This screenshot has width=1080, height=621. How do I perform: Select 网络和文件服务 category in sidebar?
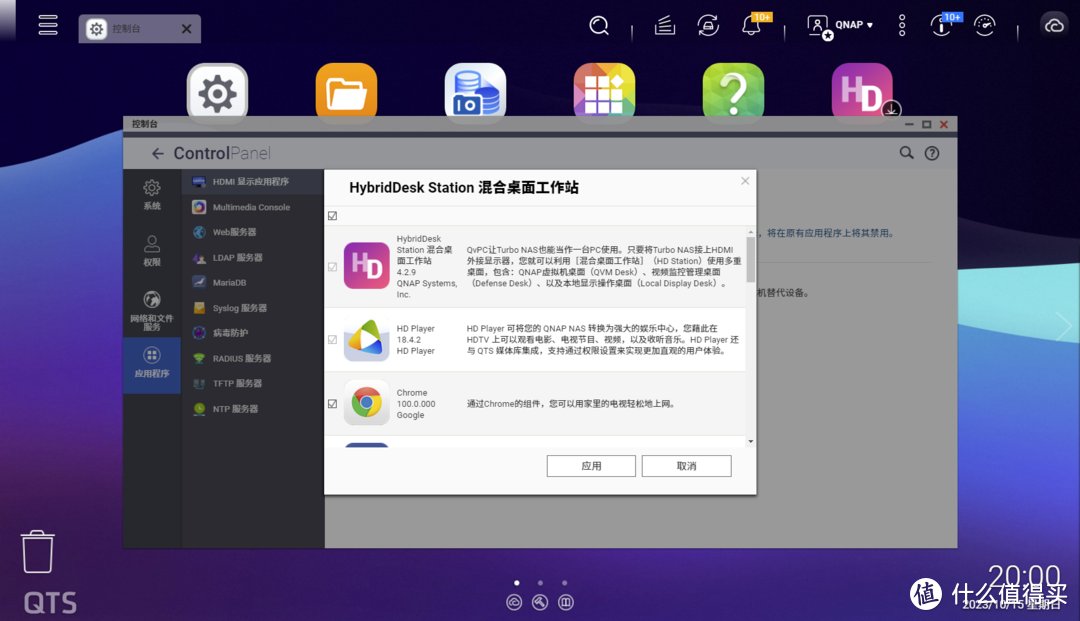152,310
